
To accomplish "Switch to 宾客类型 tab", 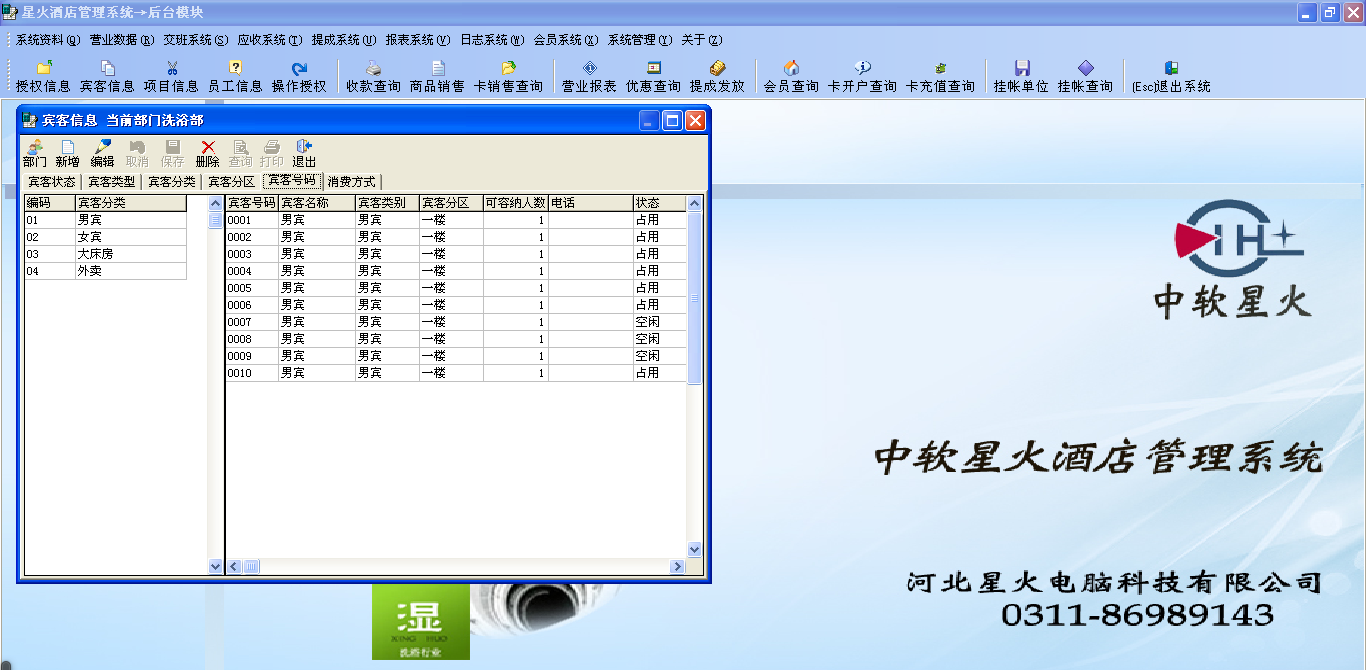I will [x=111, y=182].
